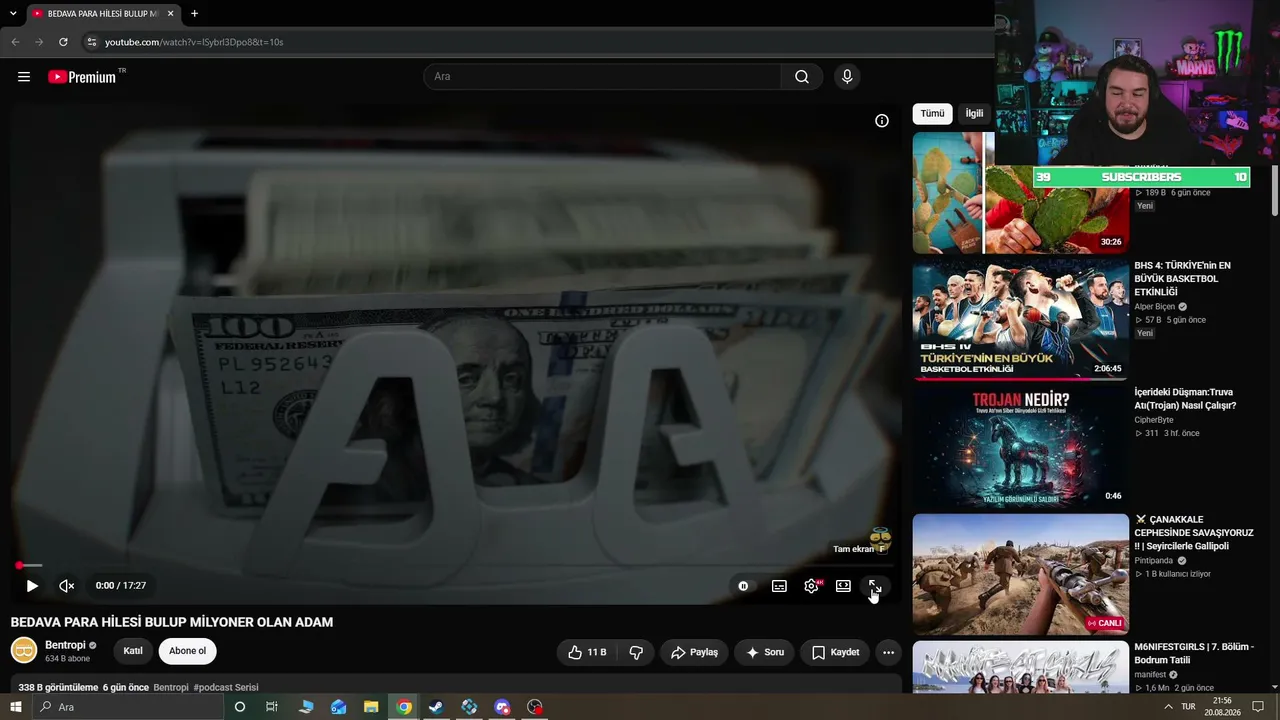Viewport: 1280px width, 720px height.
Task: Open the CipherByte channel link
Action: (1154, 420)
